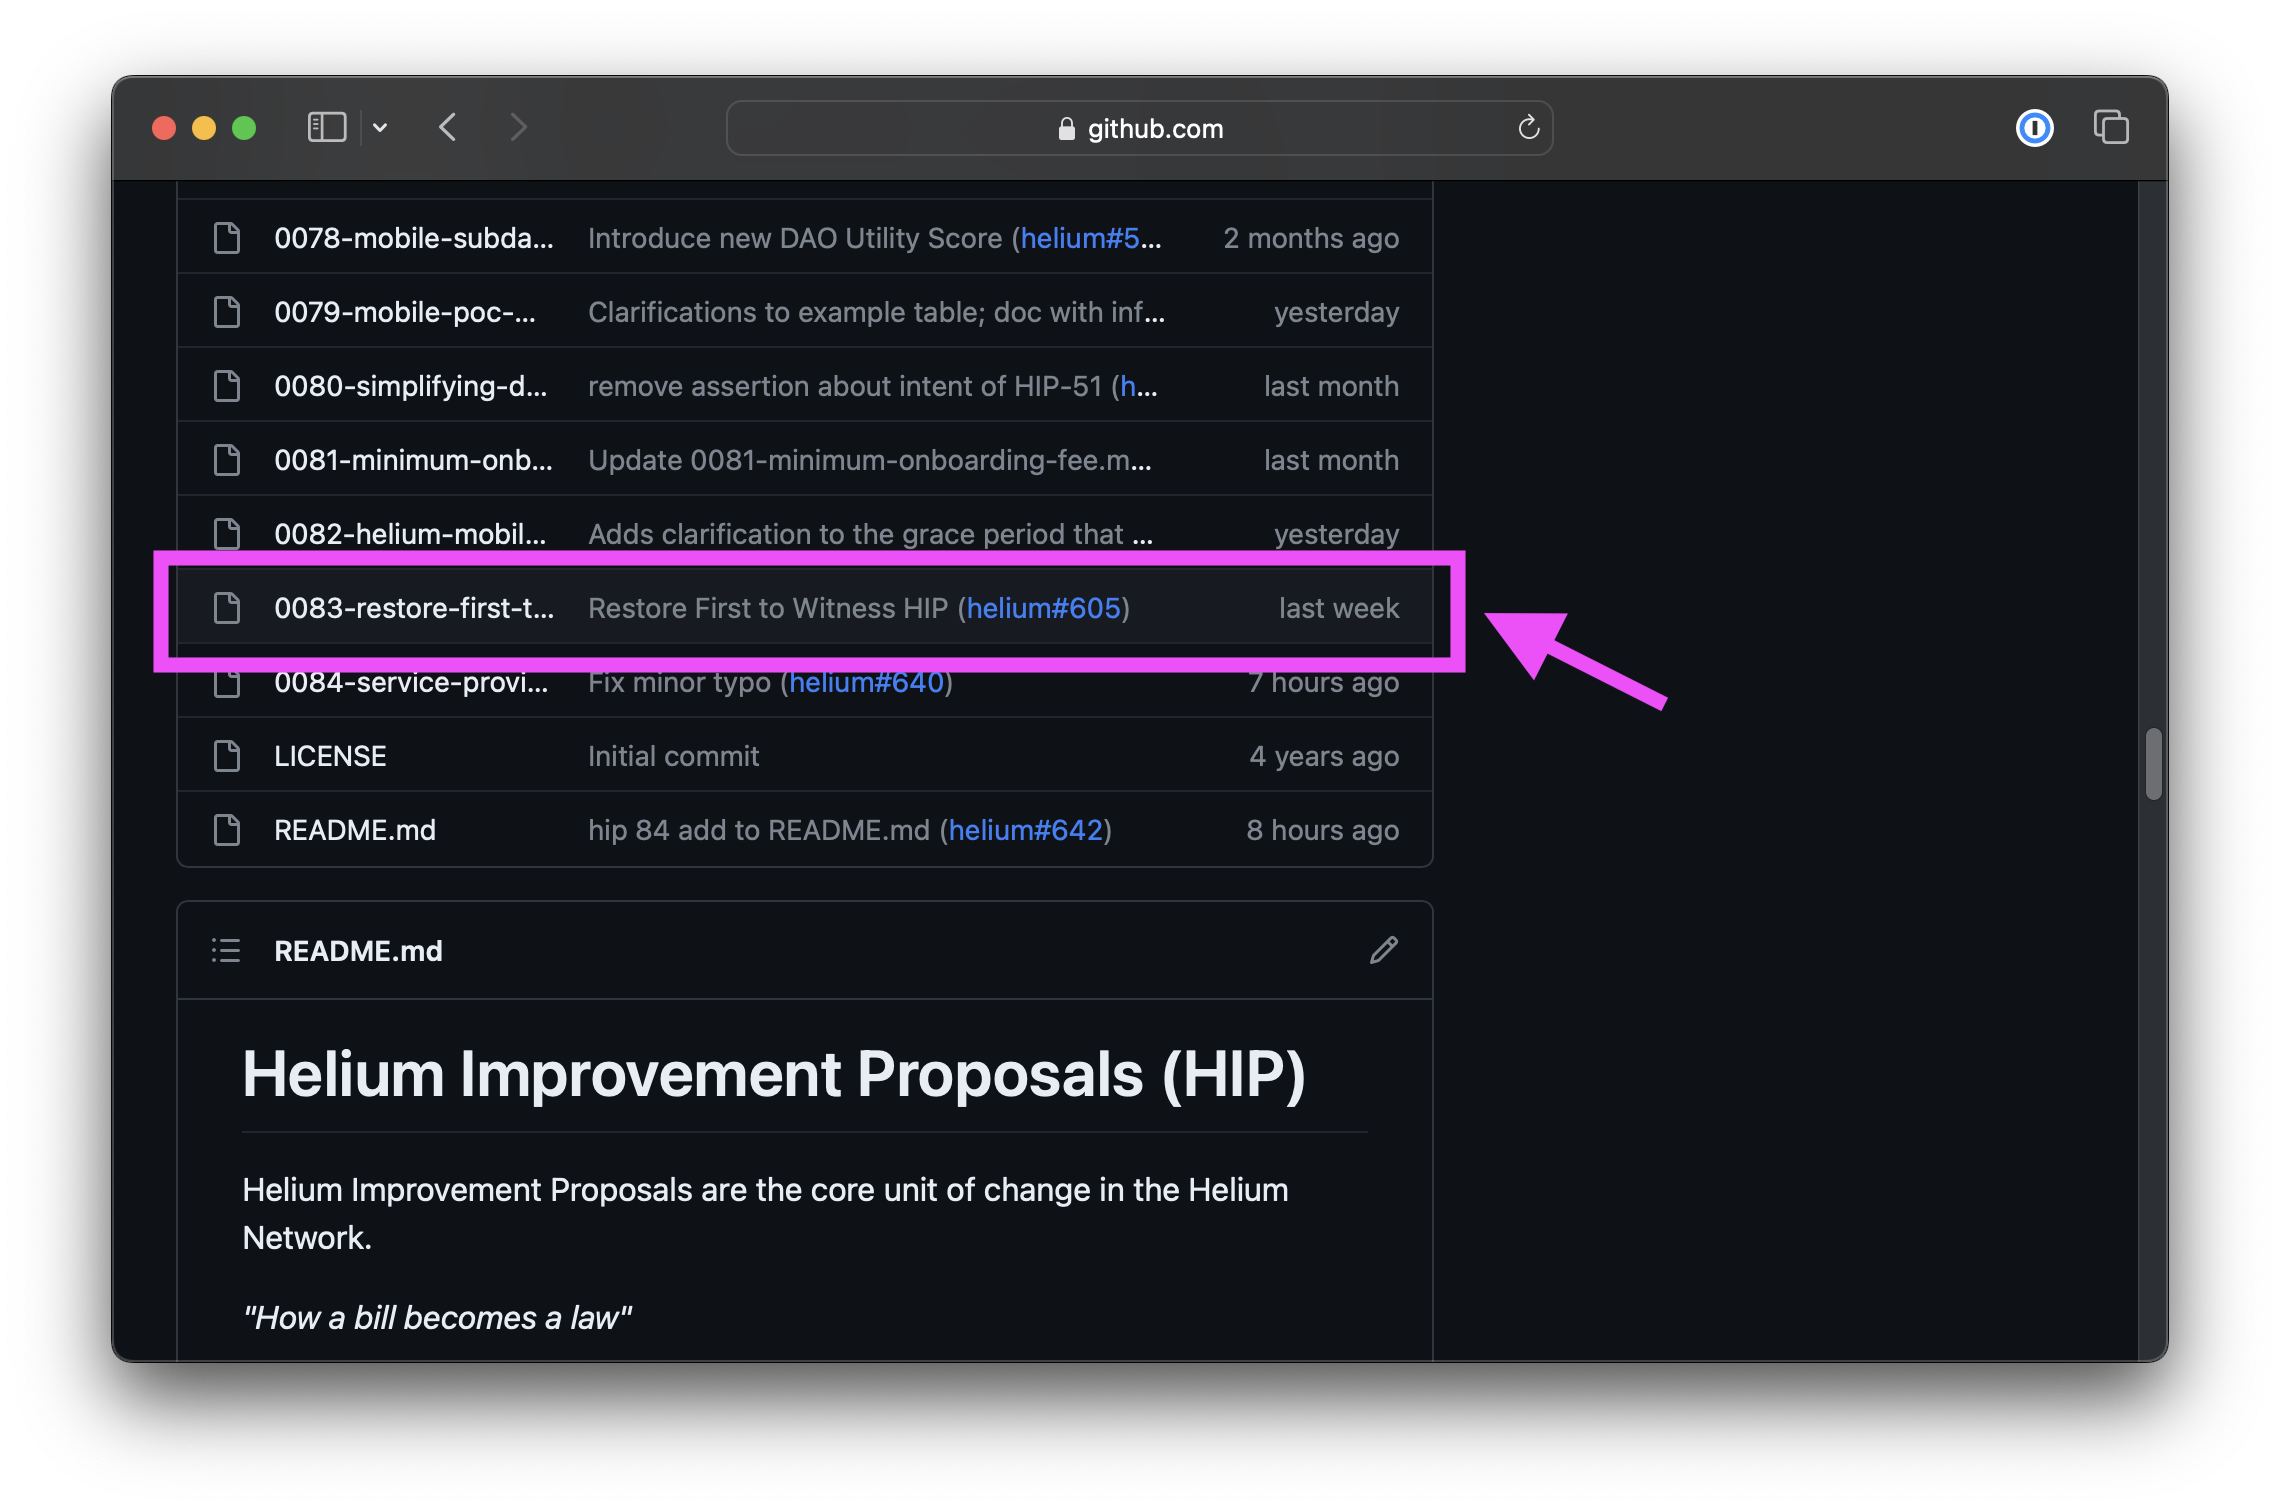
Task: Open the LICENSE file
Action: click(330, 756)
